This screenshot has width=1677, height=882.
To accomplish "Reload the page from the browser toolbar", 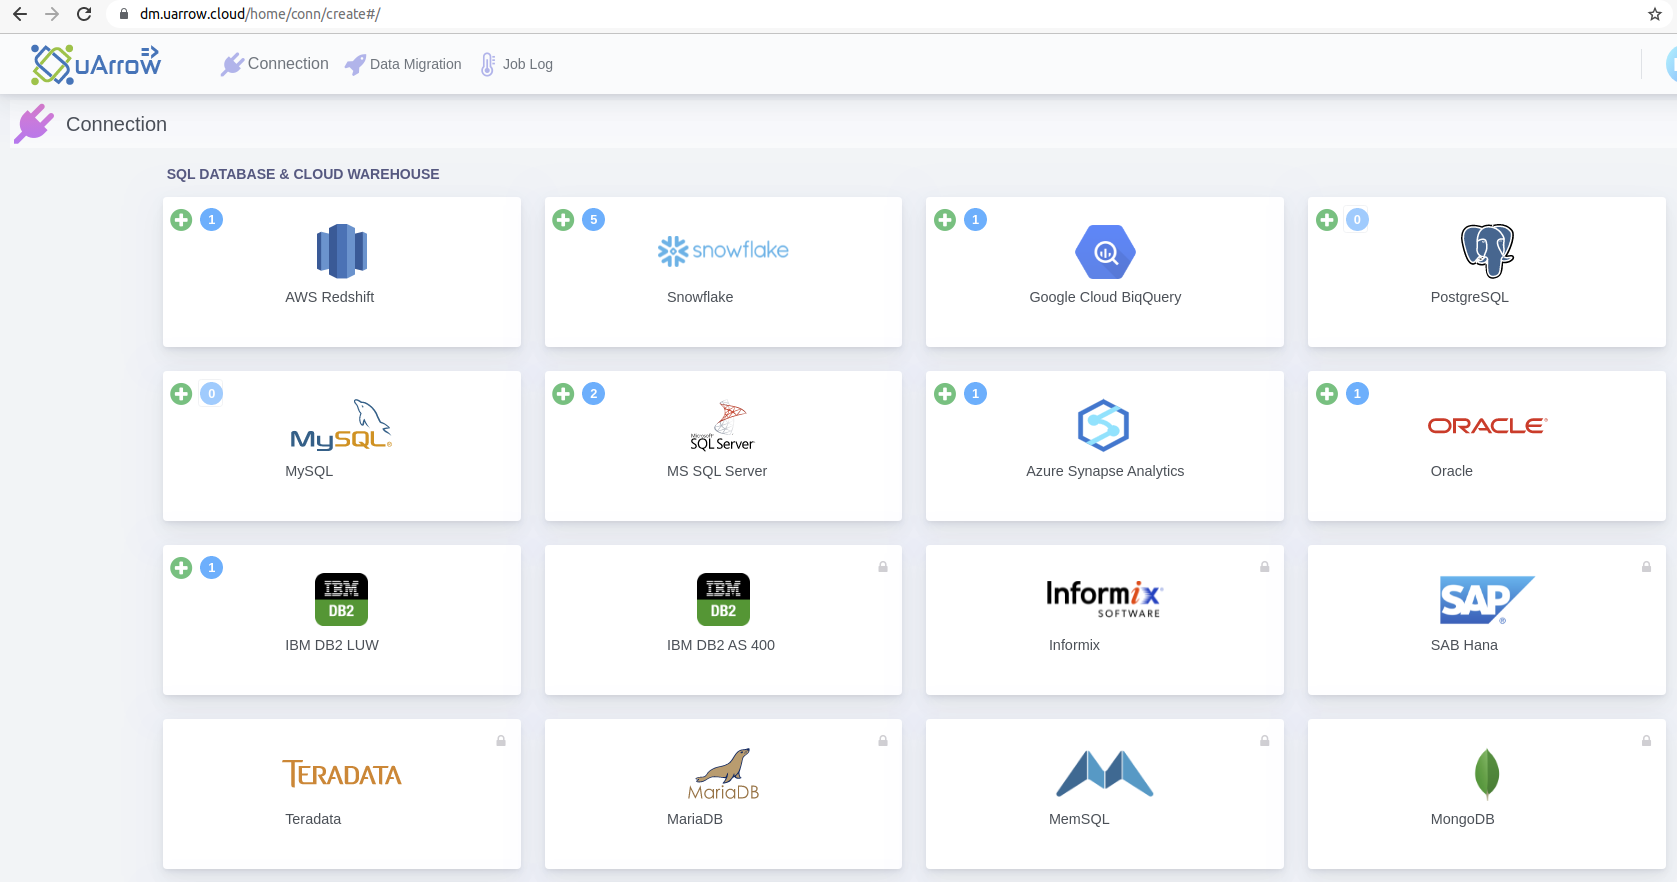I will [84, 14].
